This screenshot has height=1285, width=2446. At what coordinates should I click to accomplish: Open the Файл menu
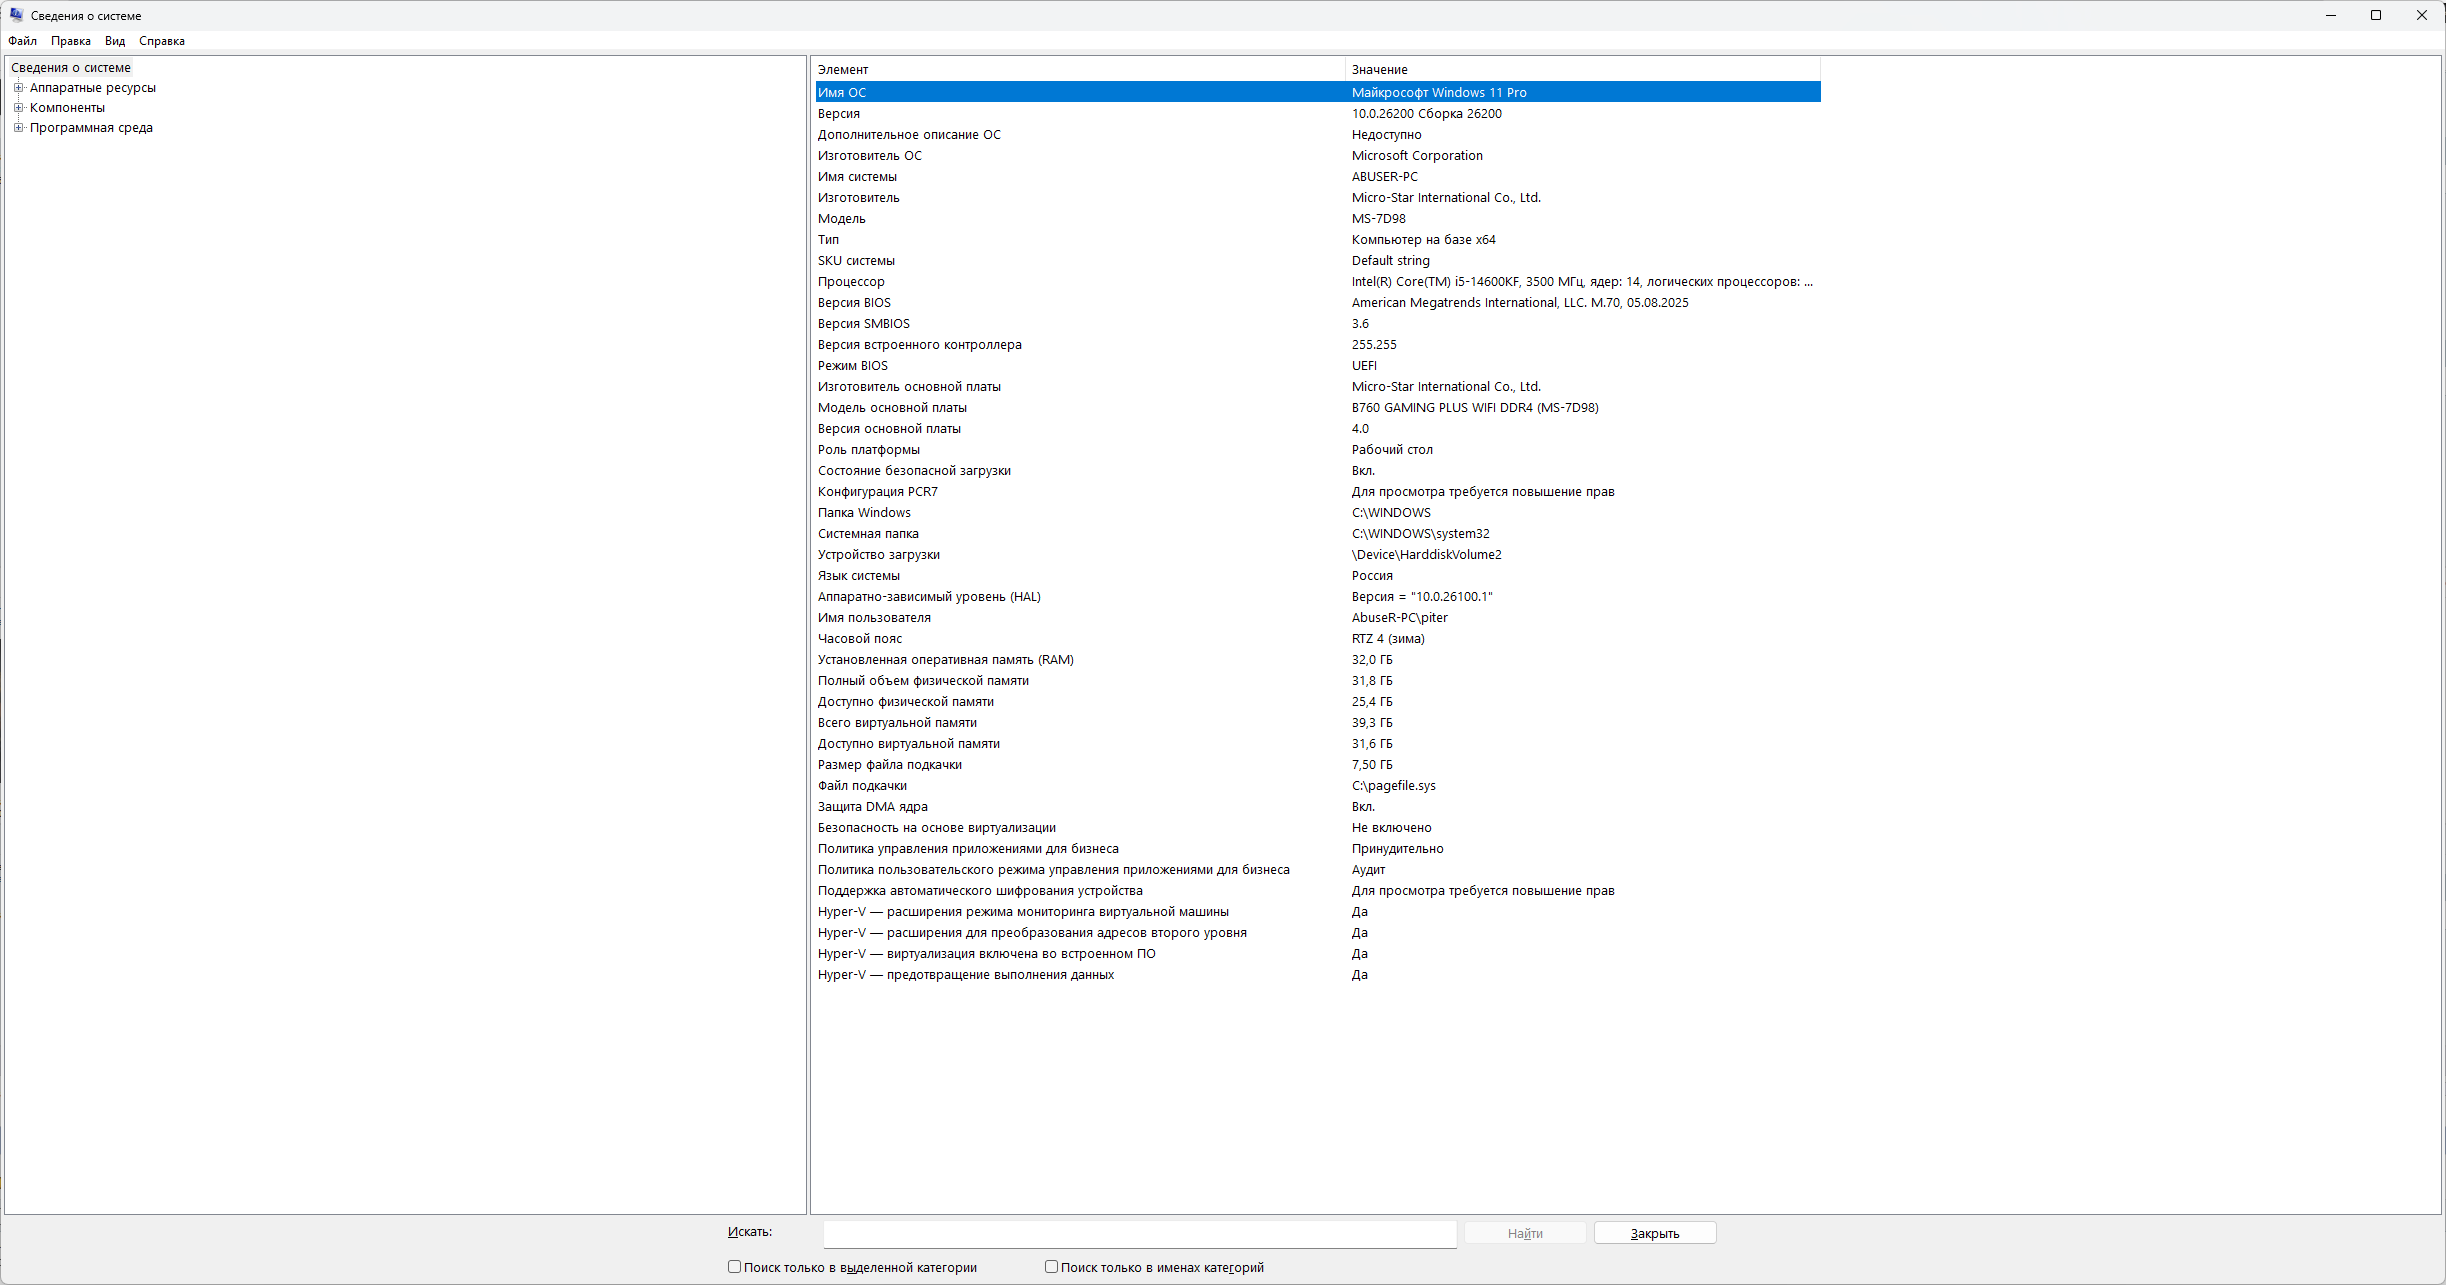[x=22, y=41]
